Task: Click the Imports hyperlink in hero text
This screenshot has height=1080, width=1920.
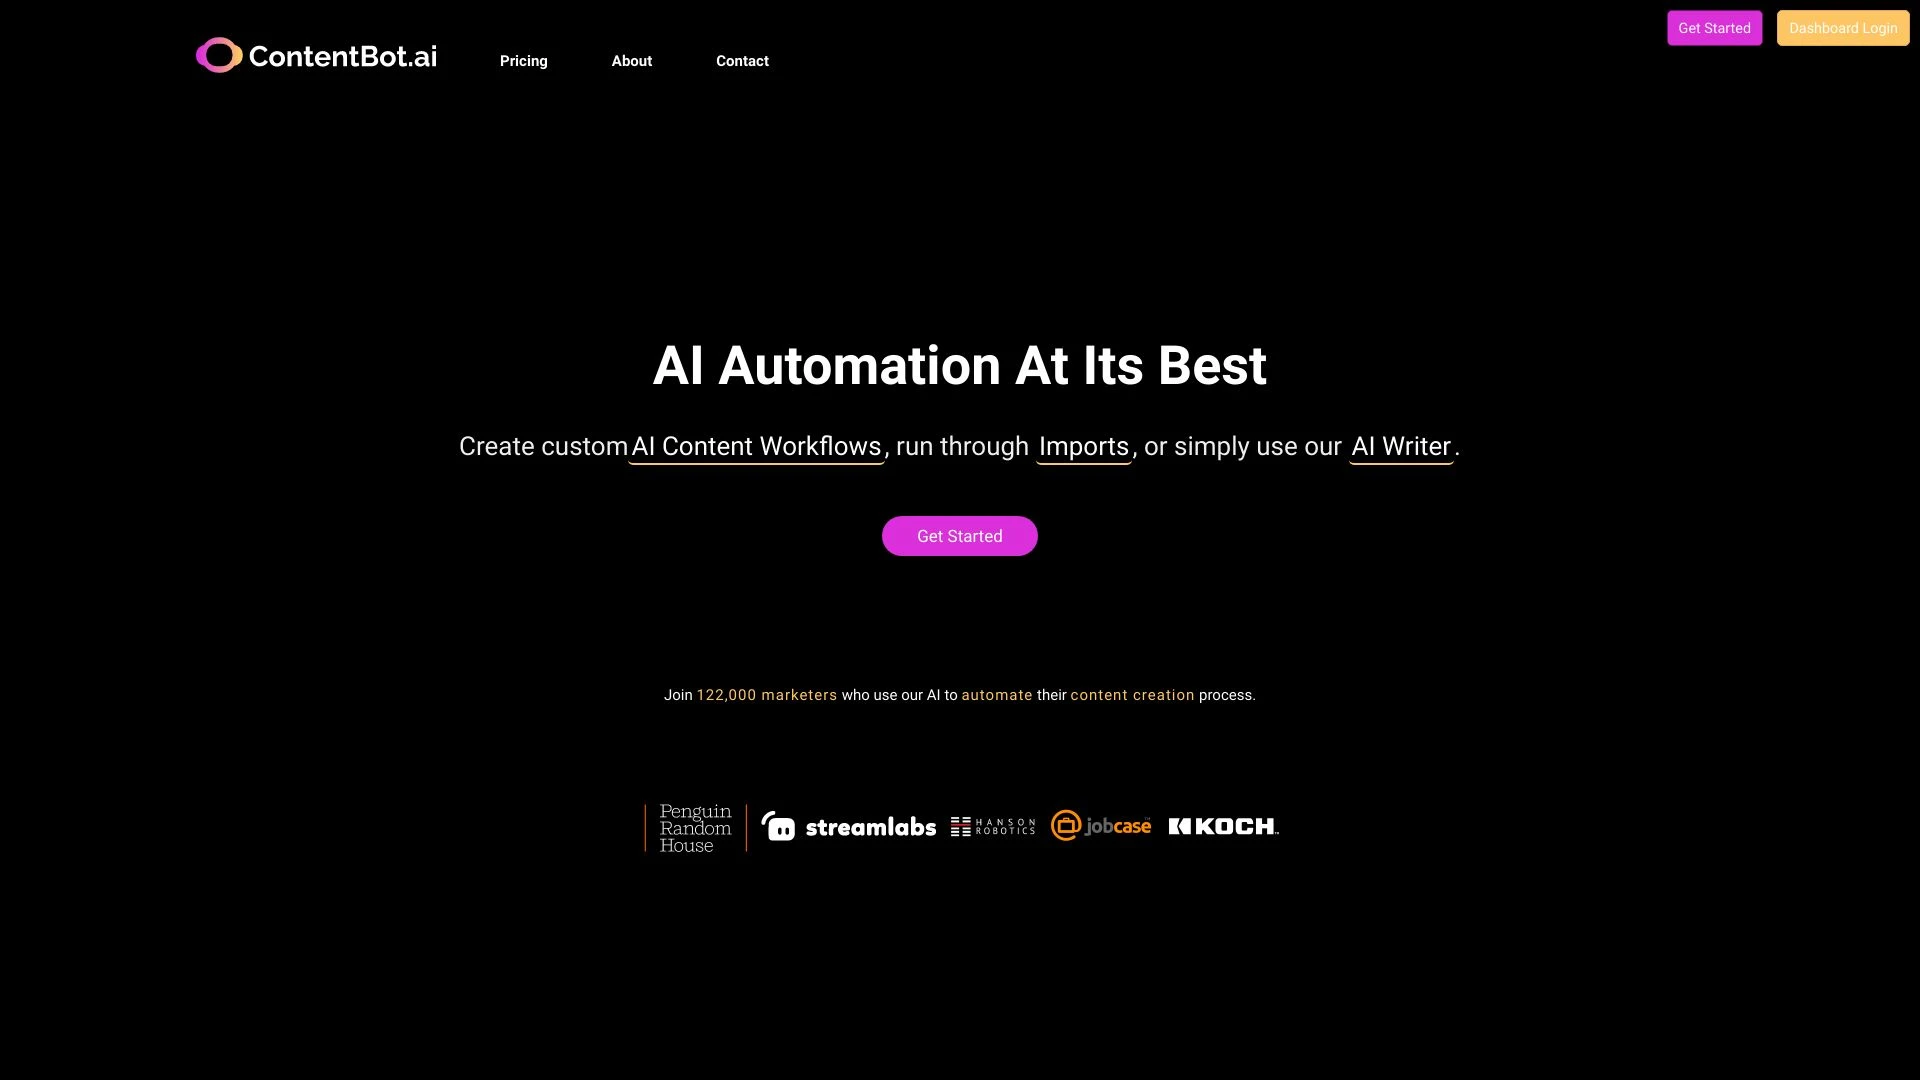Action: (1083, 447)
